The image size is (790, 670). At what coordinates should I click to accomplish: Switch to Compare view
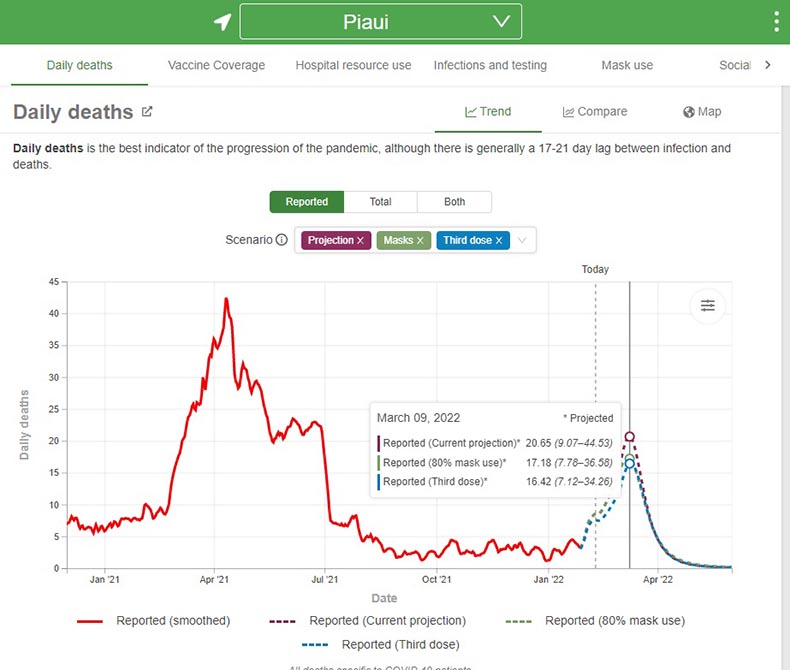click(595, 111)
